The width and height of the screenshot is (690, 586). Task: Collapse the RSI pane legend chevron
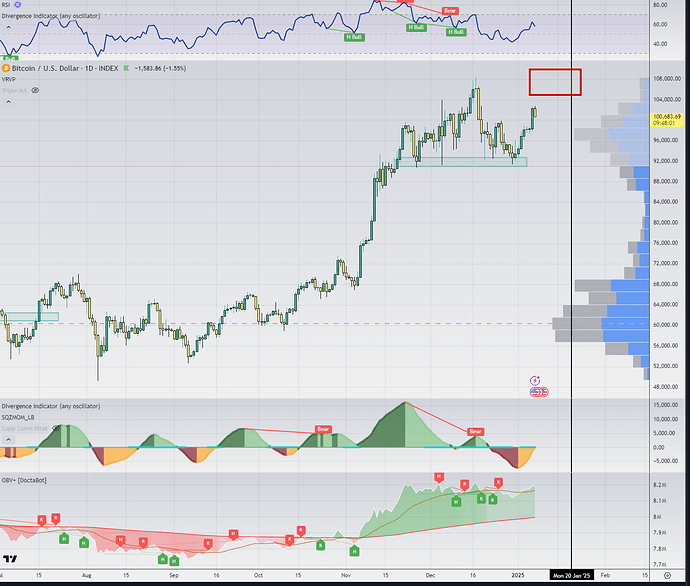tap(8, 27)
